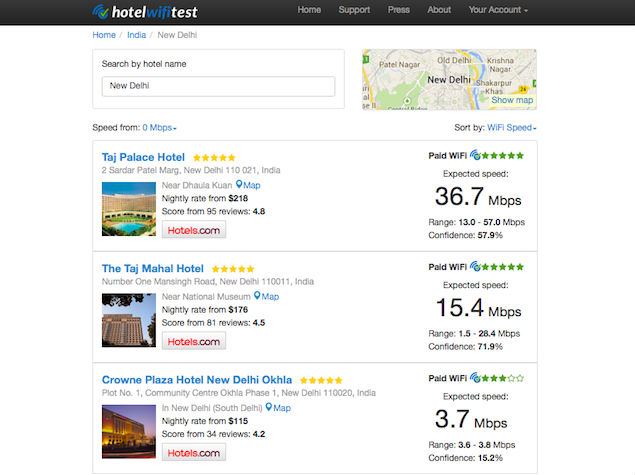635x475 pixels.
Task: Click WiFi signal icon for The Taj Mahal Hotel
Action: (x=475, y=266)
